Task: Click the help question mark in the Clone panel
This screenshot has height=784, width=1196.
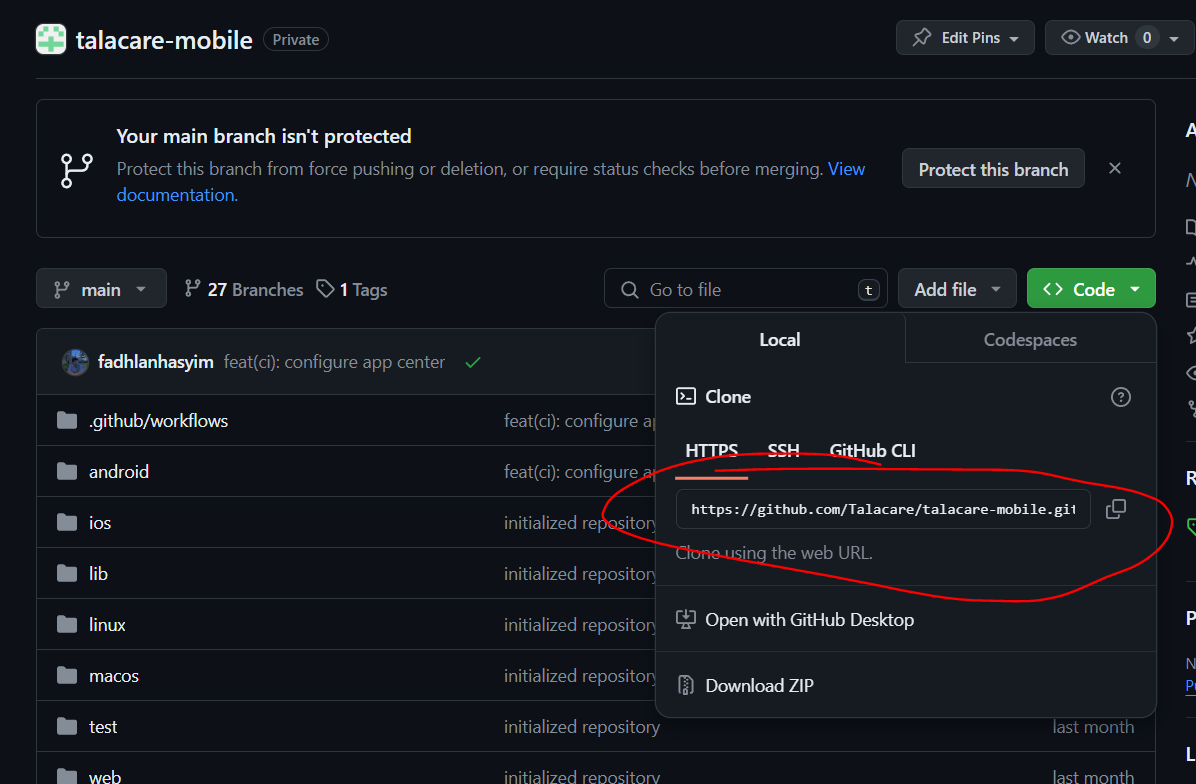Action: point(1120,397)
